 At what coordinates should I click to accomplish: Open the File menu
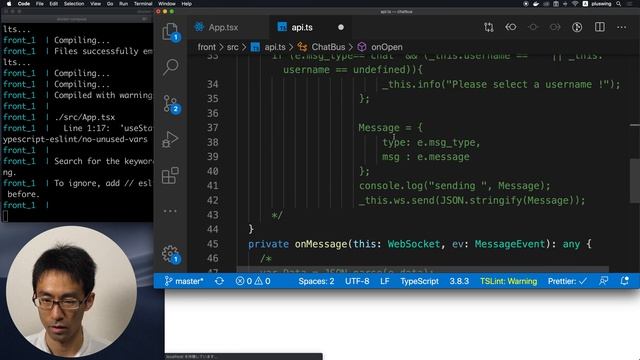40,4
